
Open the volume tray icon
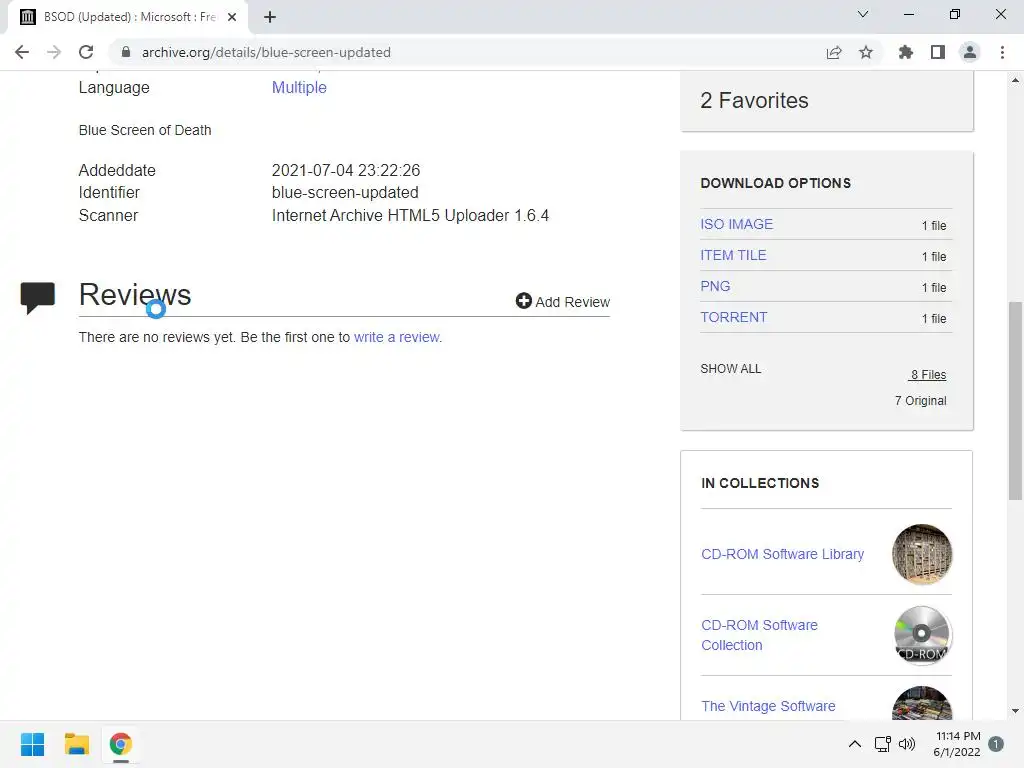[907, 744]
